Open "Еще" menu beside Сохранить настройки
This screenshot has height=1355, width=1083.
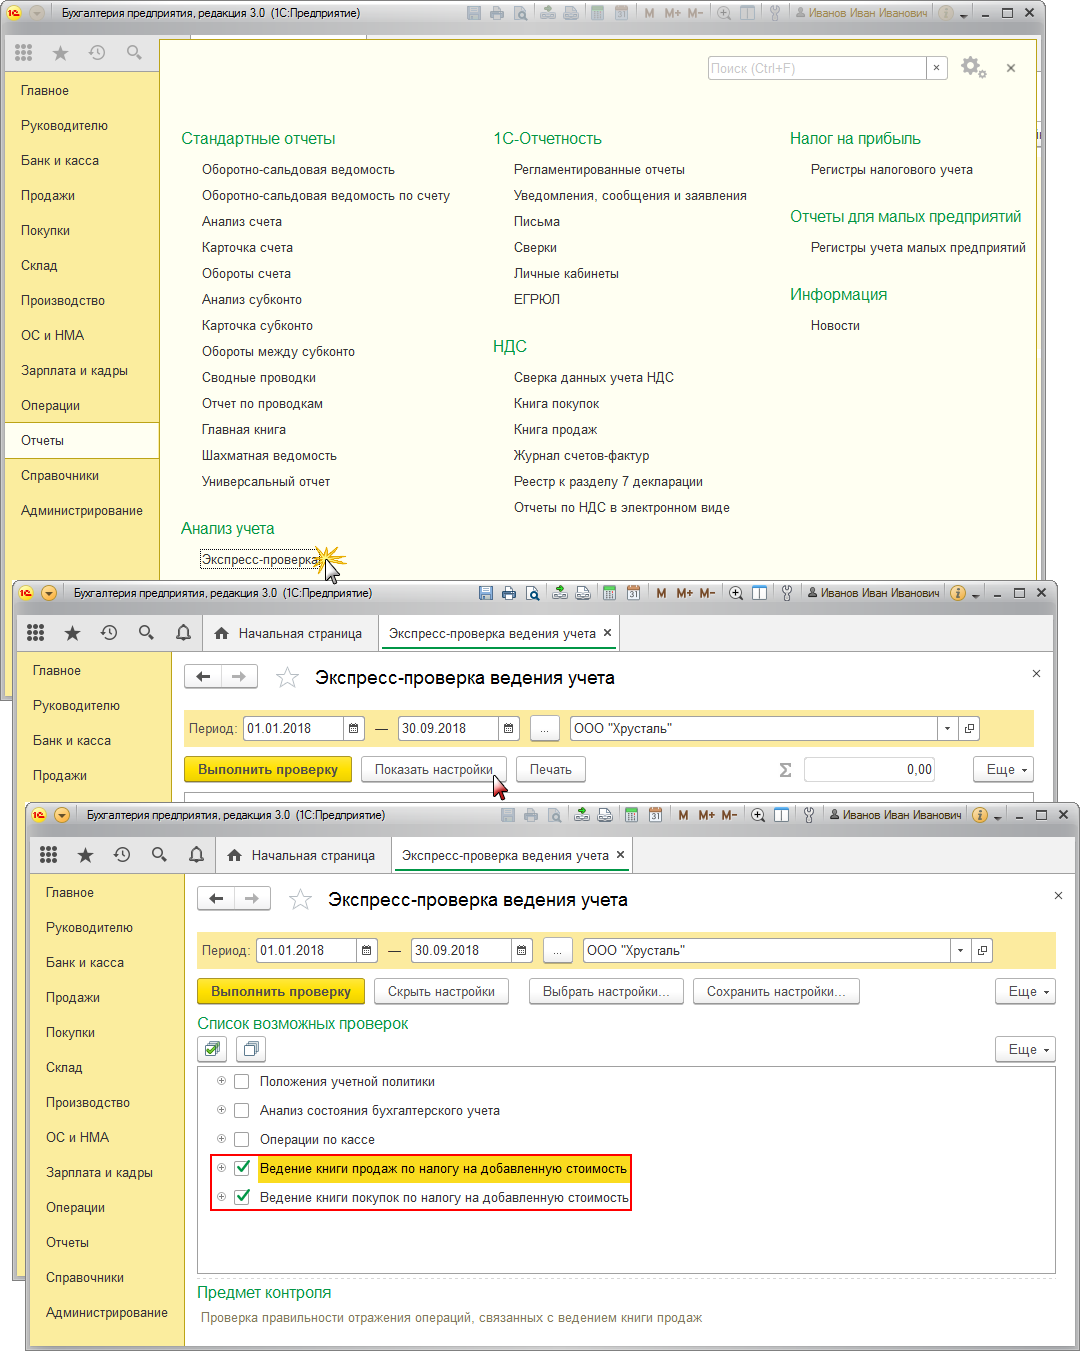(1025, 991)
